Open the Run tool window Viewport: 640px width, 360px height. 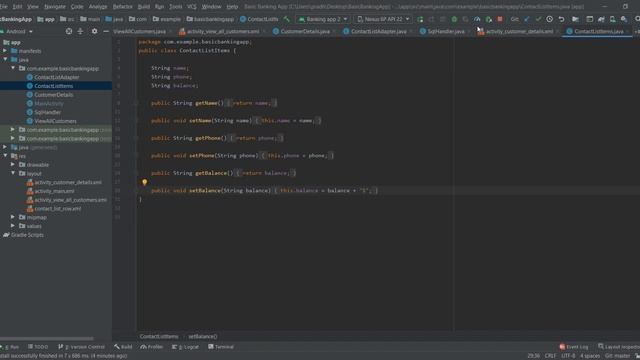click(x=11, y=347)
